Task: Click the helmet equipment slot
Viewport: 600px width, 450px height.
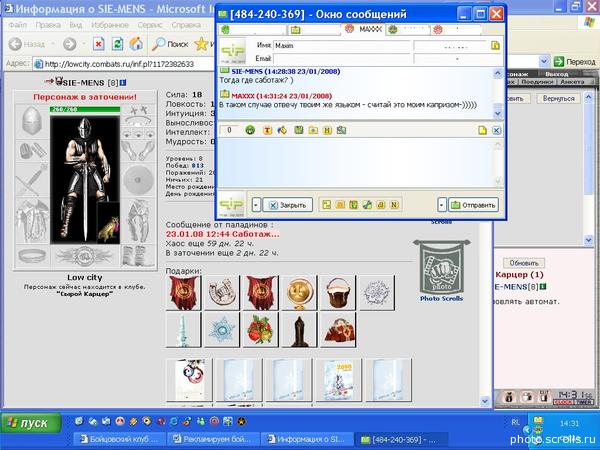Action: click(x=32, y=120)
